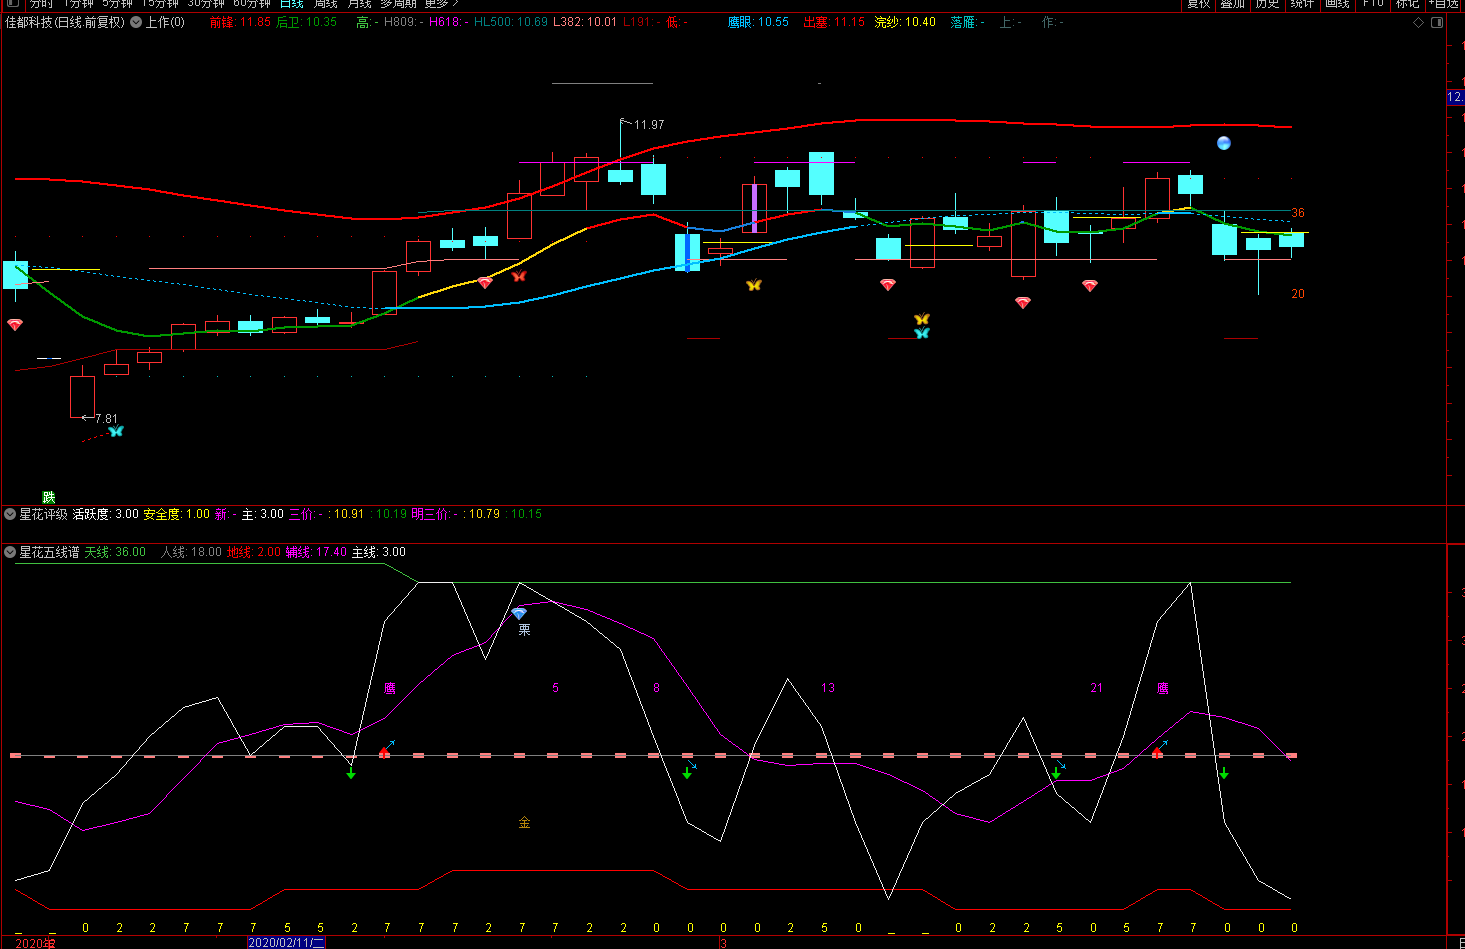The width and height of the screenshot is (1465, 949).
Task: Click red up arrow under first 鹰 label
Action: pyautogui.click(x=385, y=751)
